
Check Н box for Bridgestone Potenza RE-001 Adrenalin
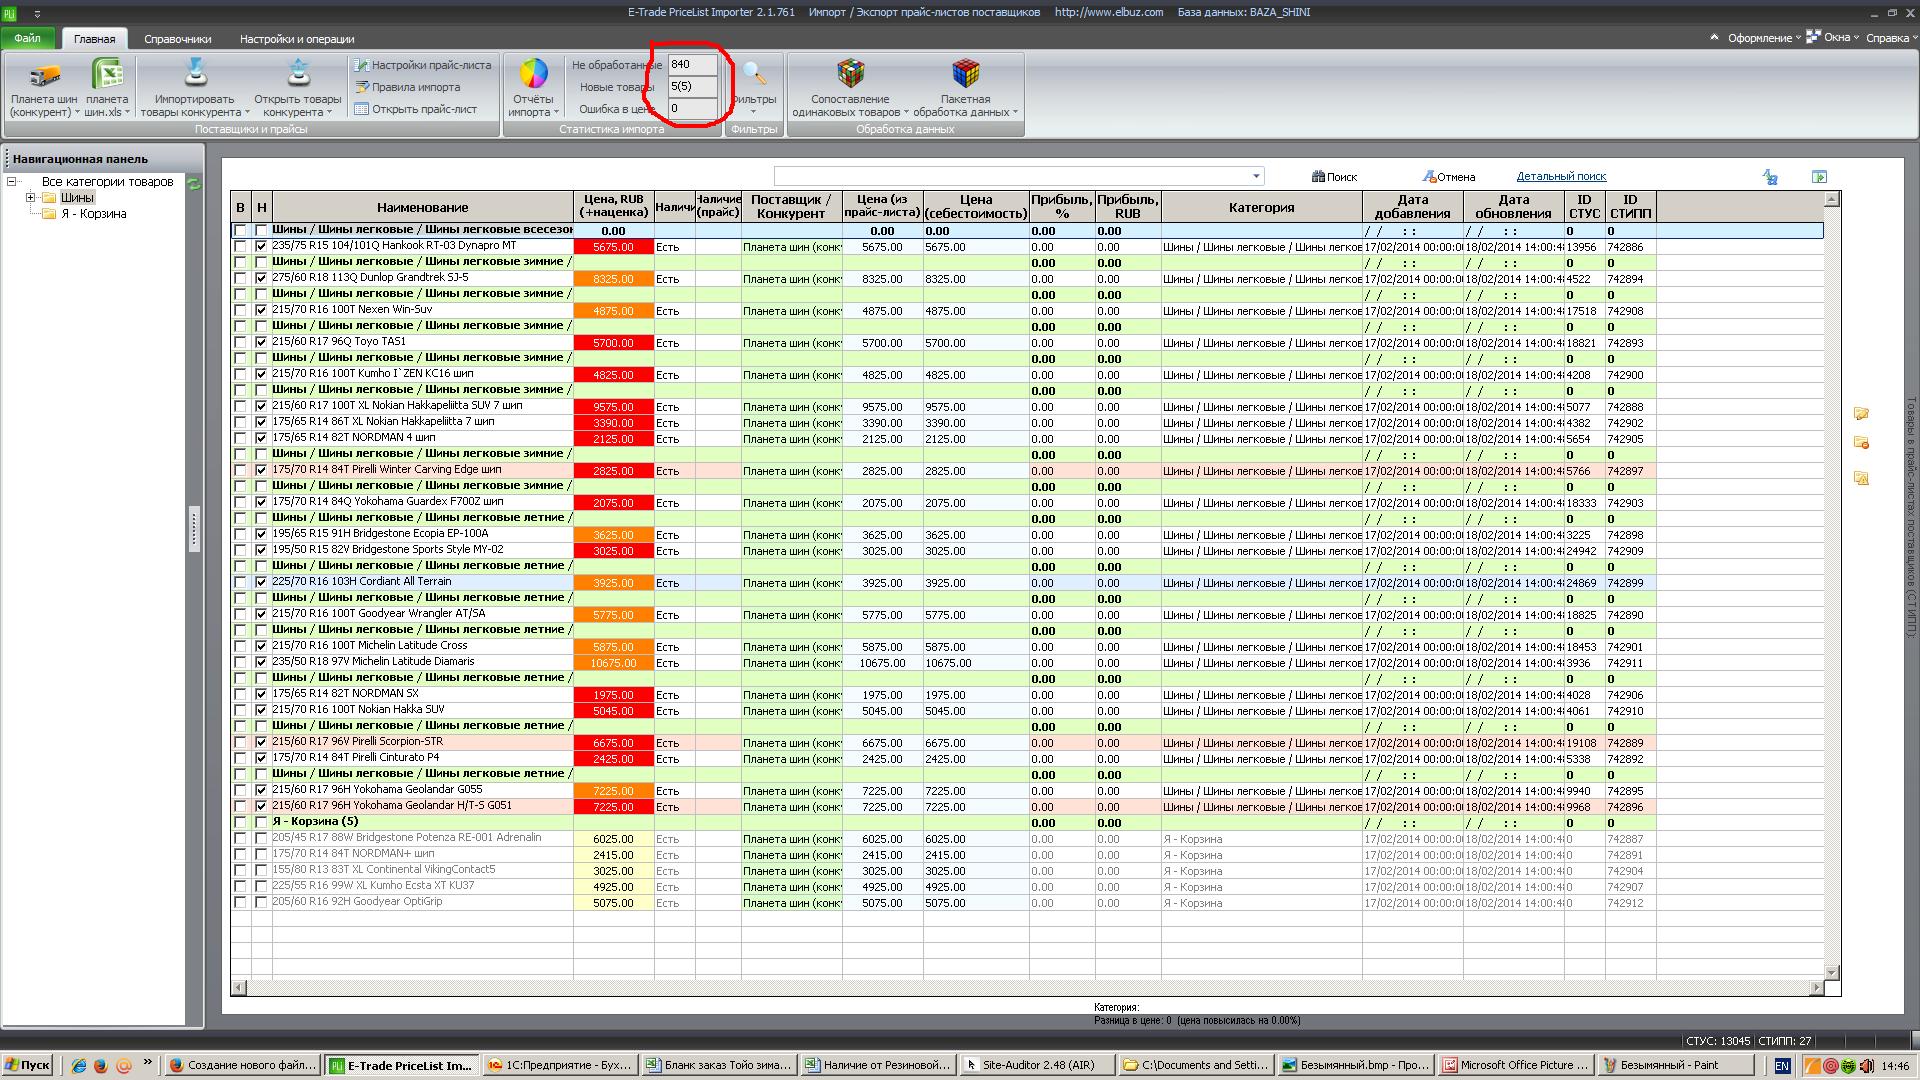click(x=261, y=838)
